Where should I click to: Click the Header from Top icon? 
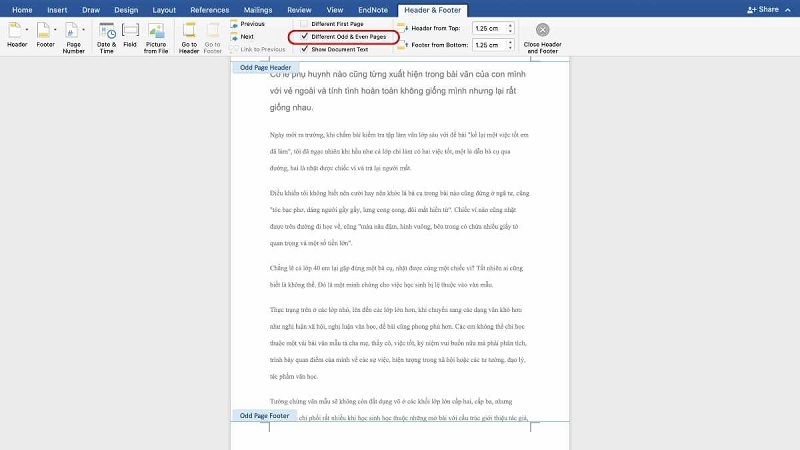403,28
